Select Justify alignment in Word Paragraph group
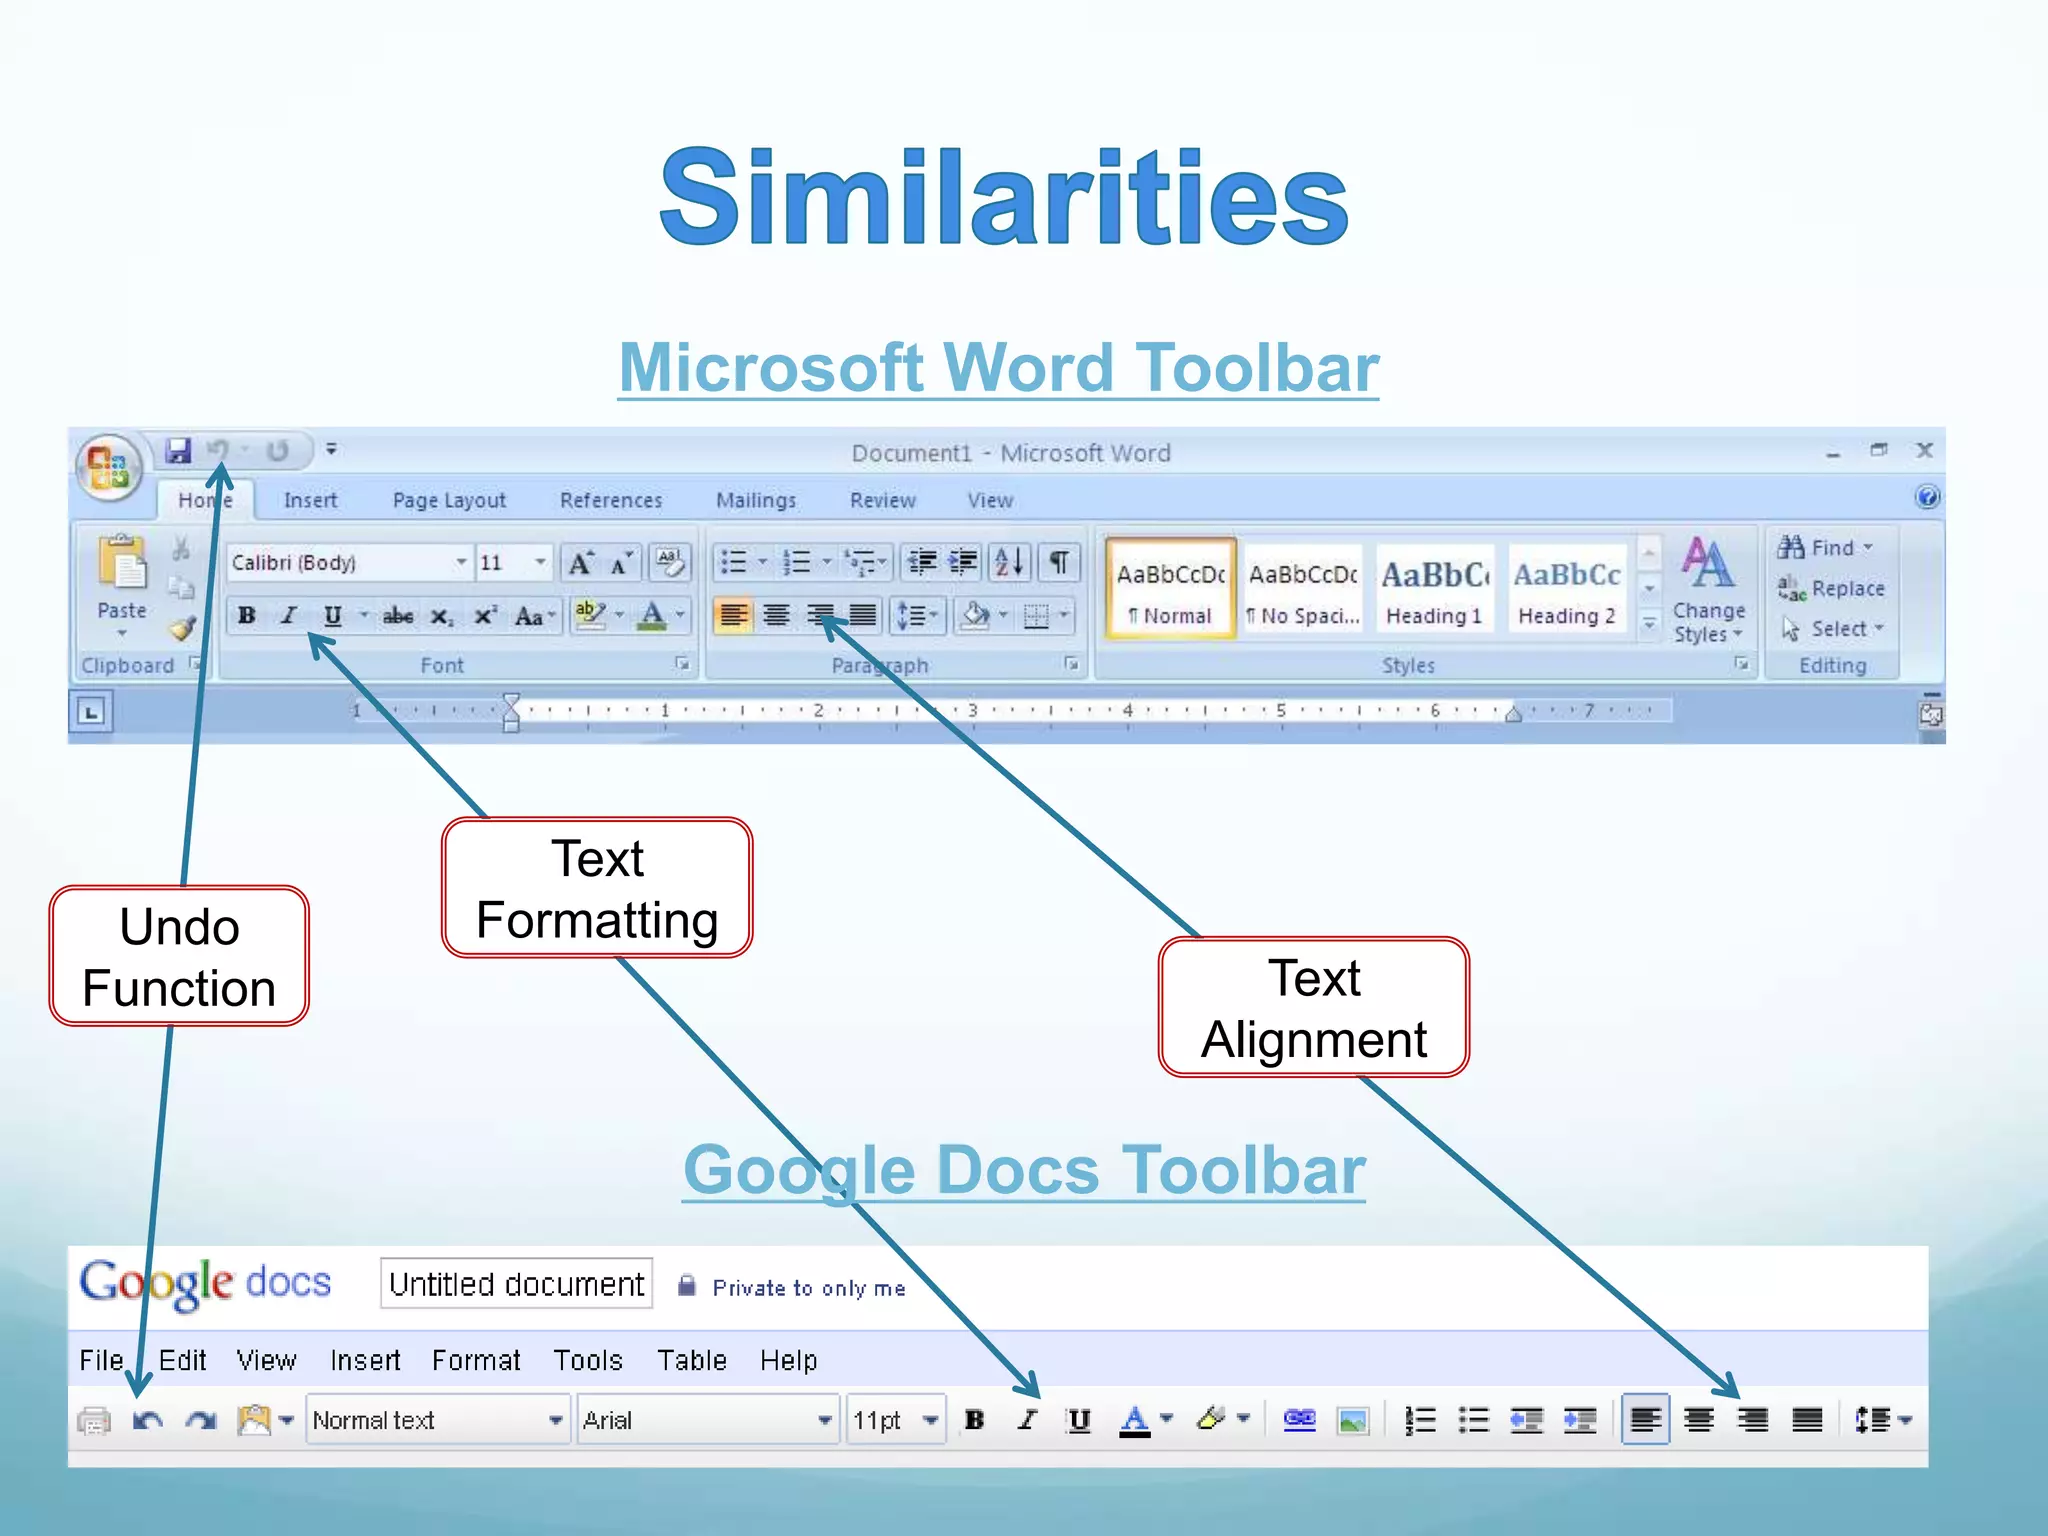2048x1536 pixels. [862, 615]
